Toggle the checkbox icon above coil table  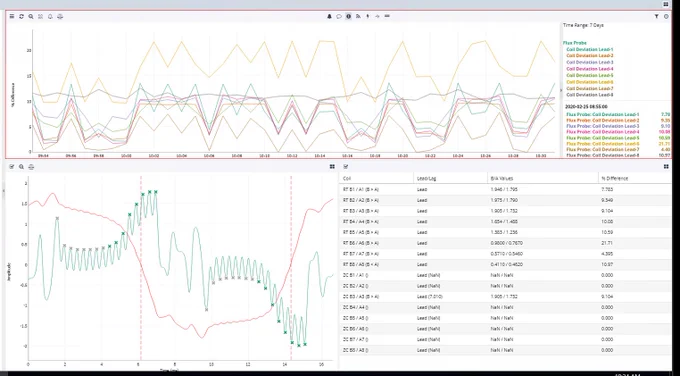(346, 167)
